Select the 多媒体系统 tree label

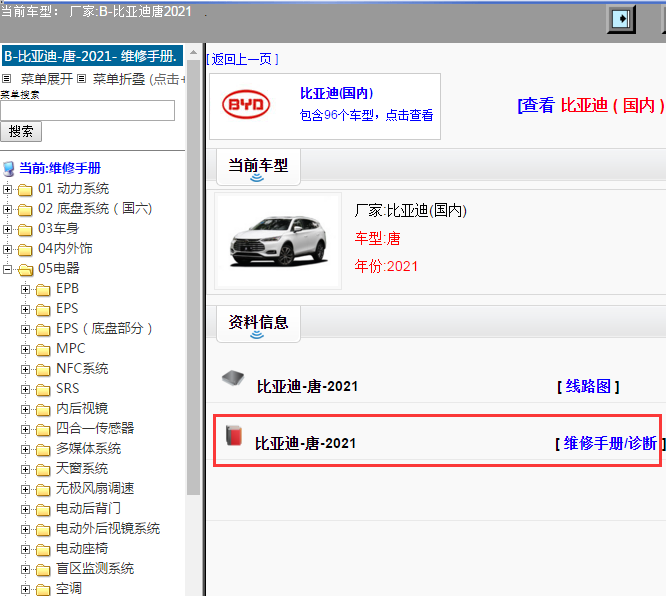88,449
